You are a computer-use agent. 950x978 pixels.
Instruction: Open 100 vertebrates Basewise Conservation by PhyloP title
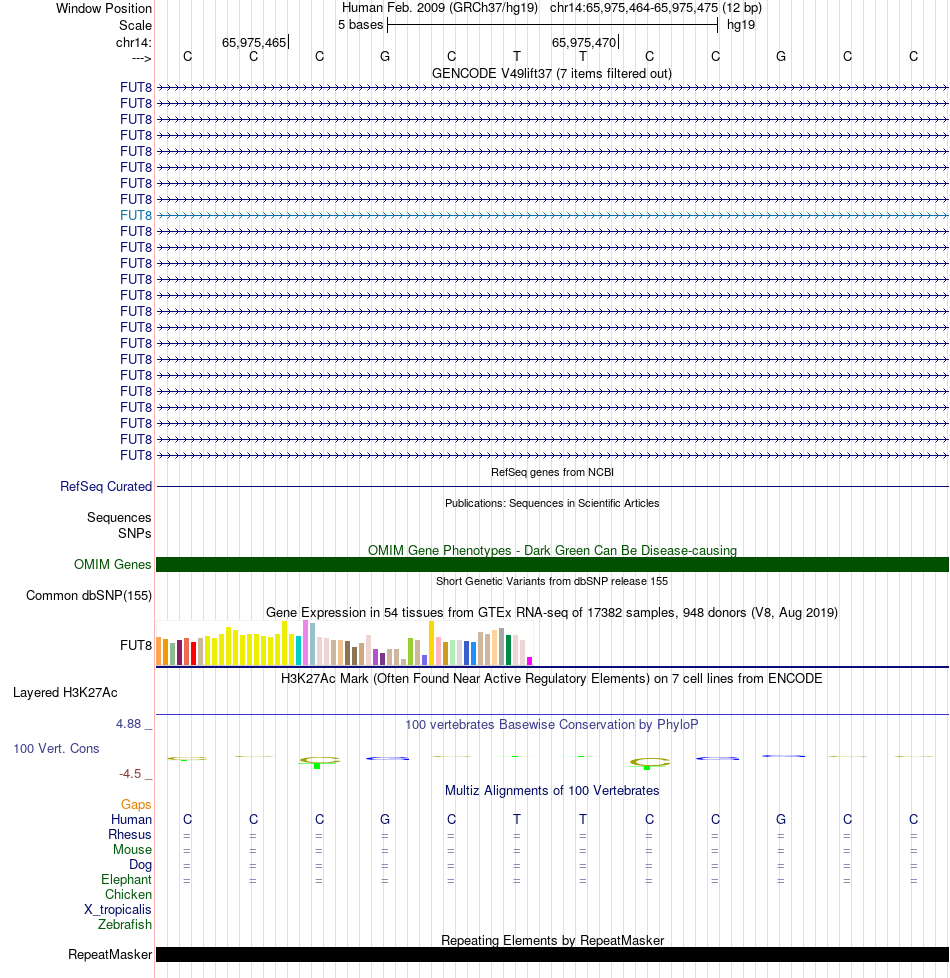552,725
